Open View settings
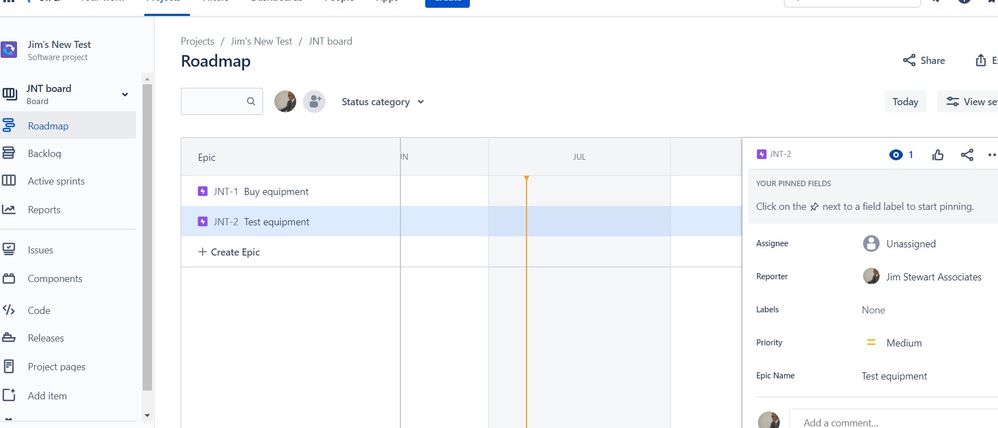 tap(970, 101)
